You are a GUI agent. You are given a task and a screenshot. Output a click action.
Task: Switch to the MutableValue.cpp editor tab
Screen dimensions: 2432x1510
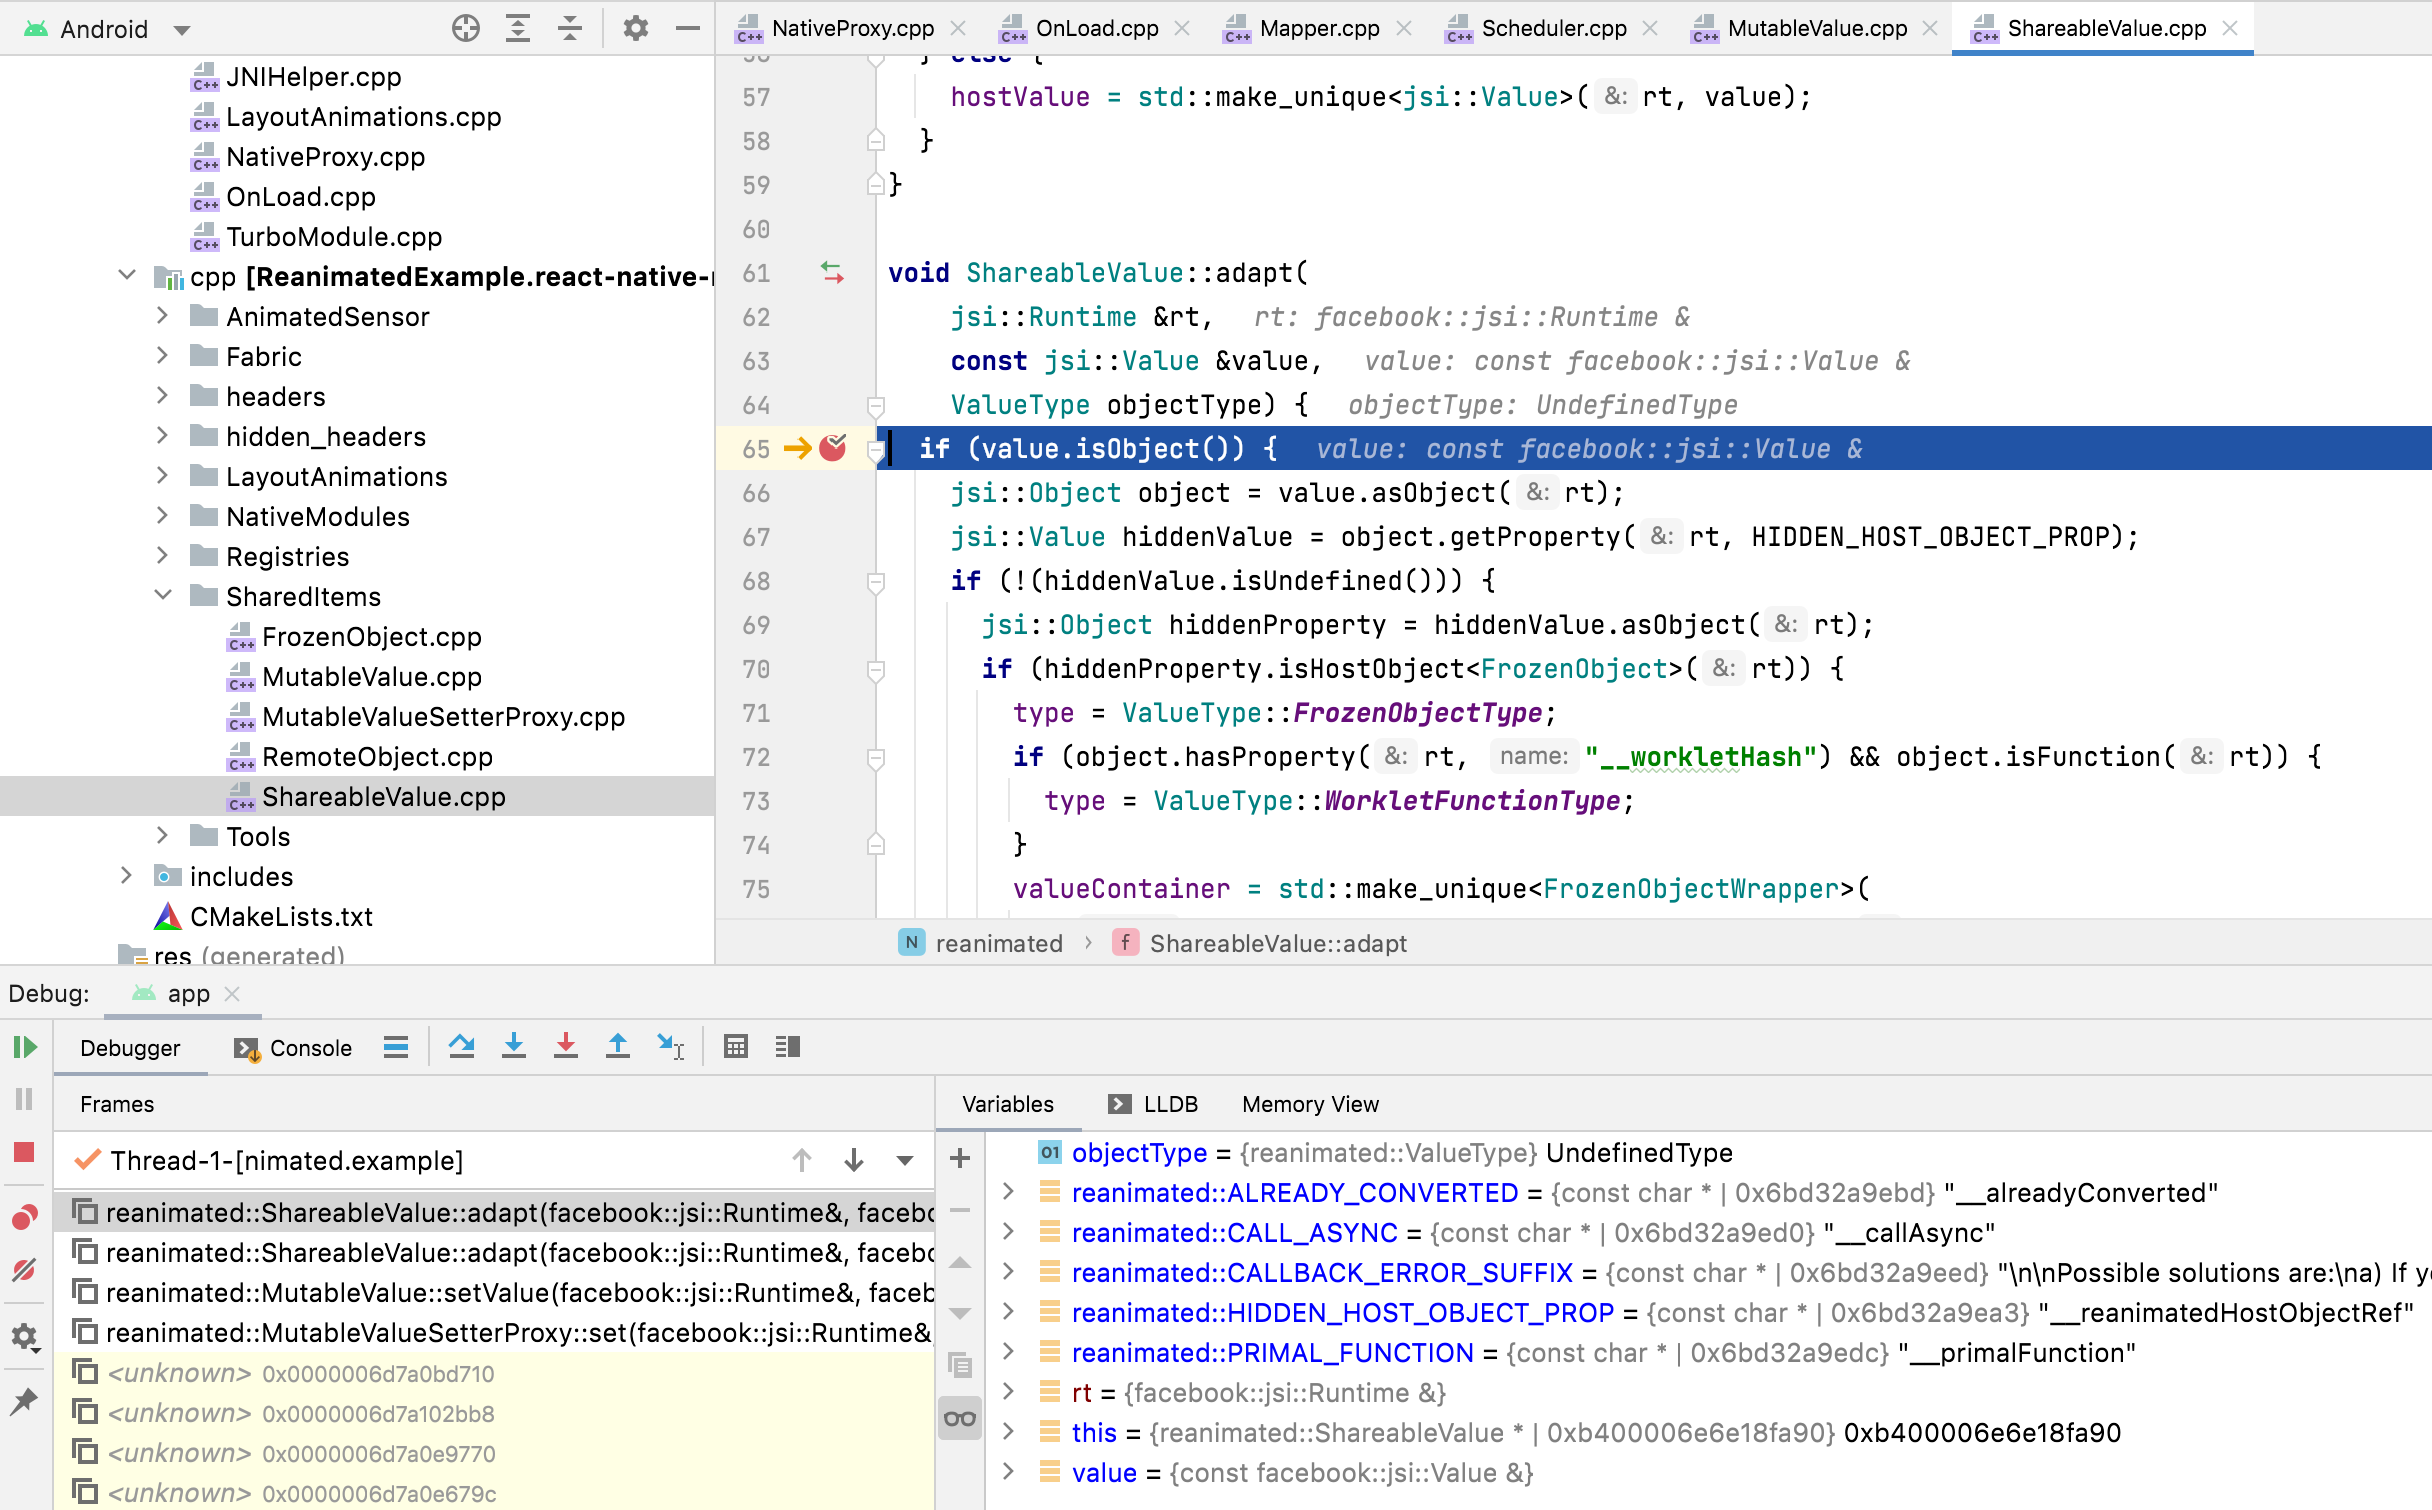click(1816, 28)
